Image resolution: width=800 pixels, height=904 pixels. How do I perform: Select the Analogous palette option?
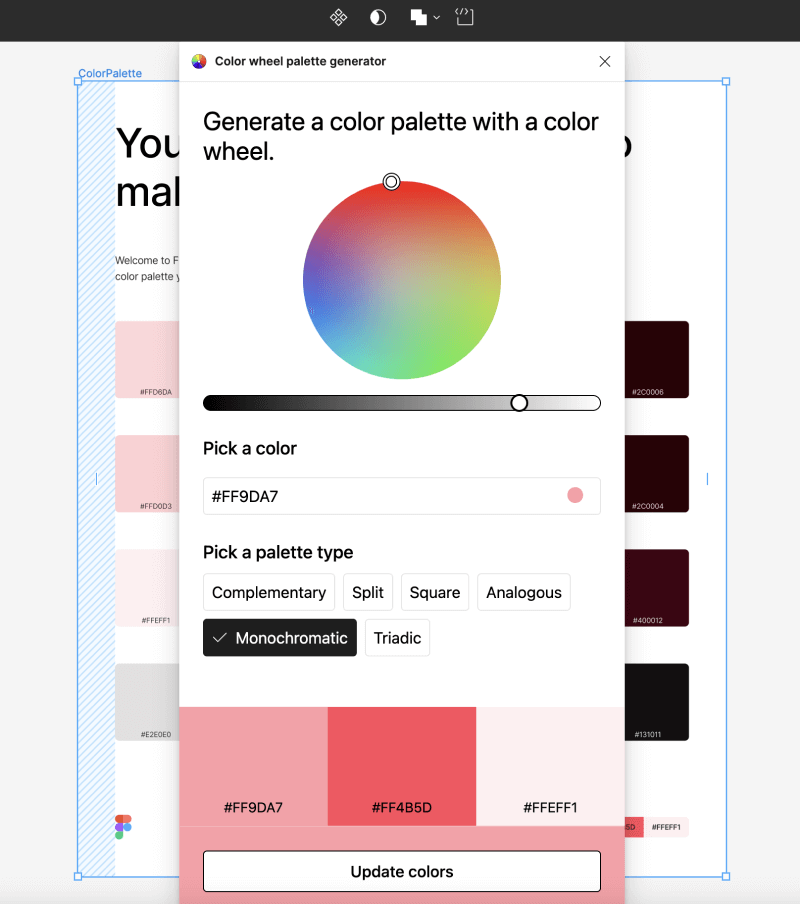click(x=523, y=592)
